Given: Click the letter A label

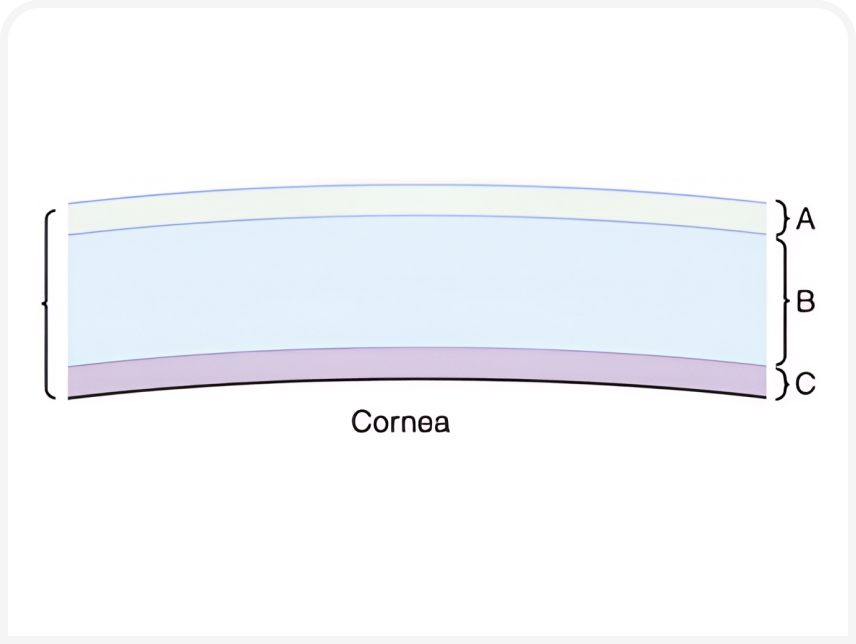Looking at the screenshot, I should [806, 219].
